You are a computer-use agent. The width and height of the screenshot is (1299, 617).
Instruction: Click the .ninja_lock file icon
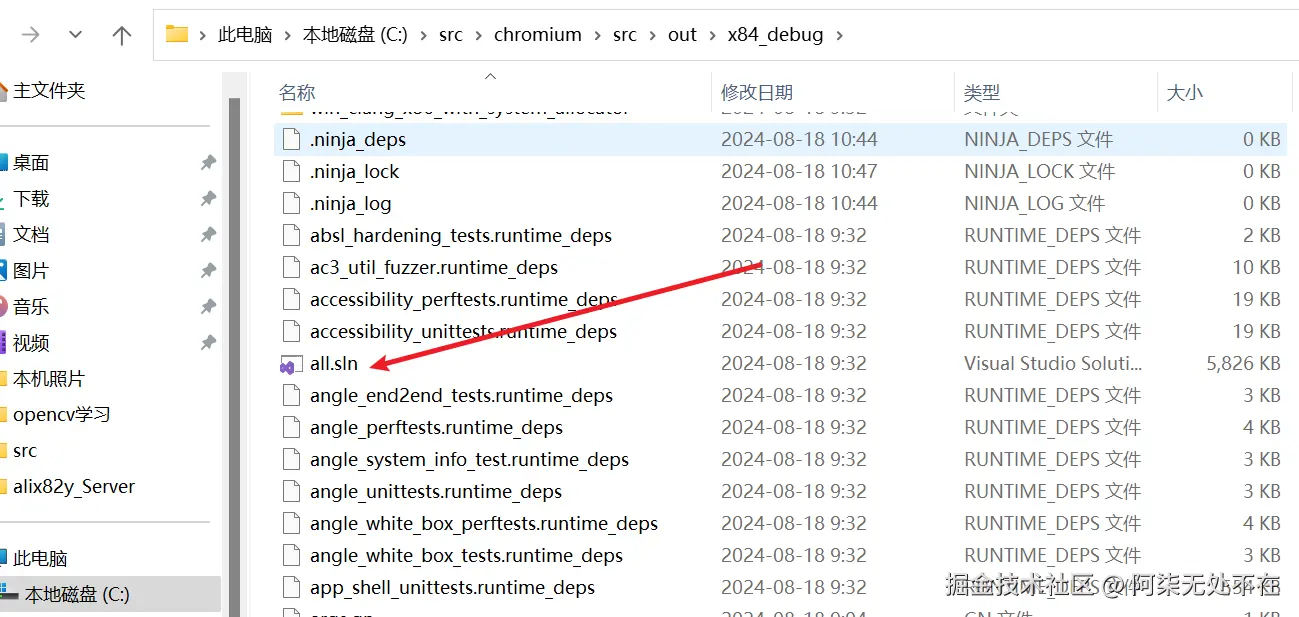point(291,172)
